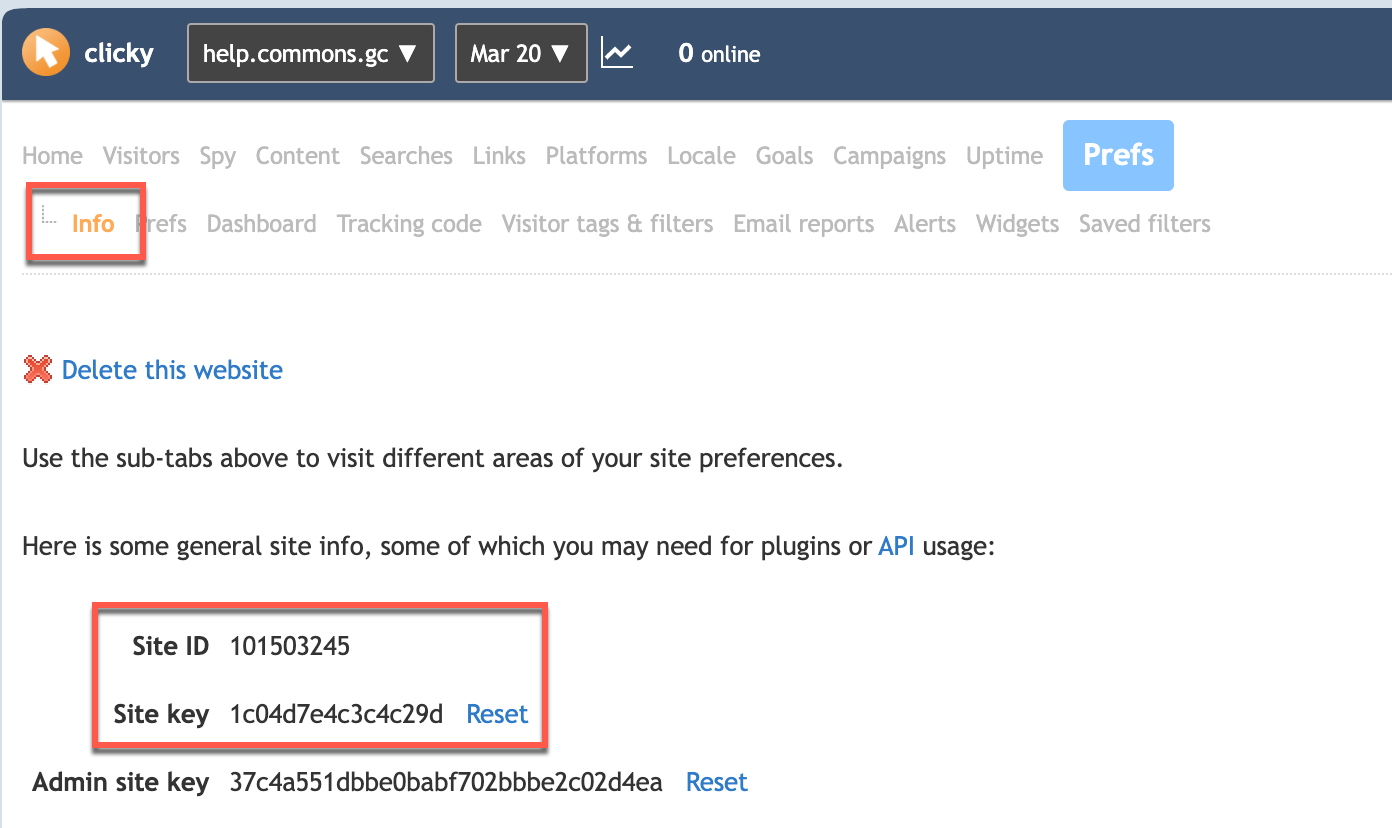Viewport: 1392px width, 828px height.
Task: Open the Uptime tab
Action: [x=1004, y=157]
